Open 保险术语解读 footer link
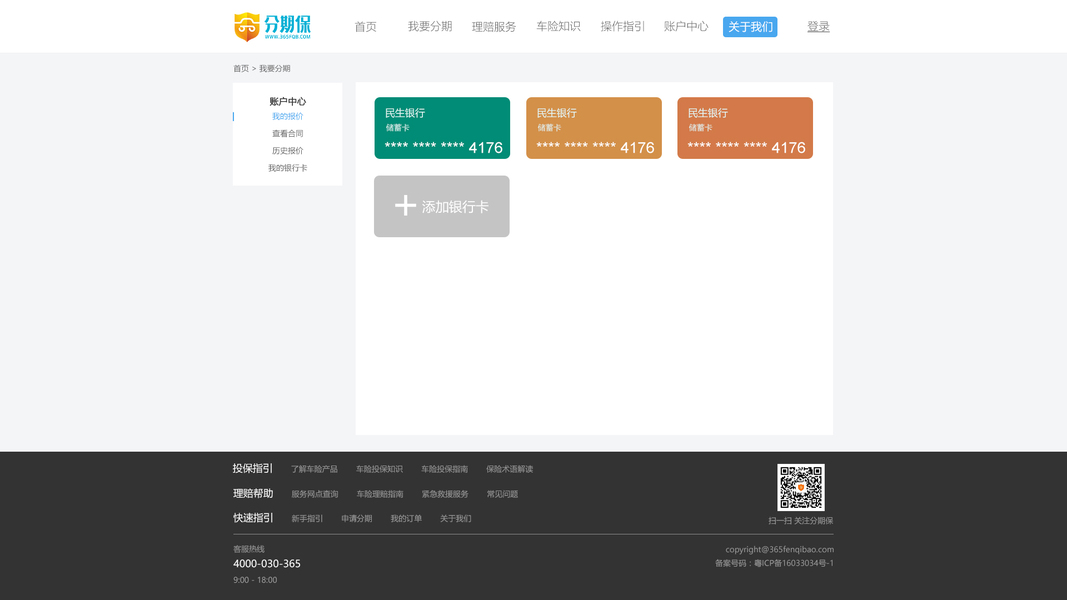 [x=510, y=469]
